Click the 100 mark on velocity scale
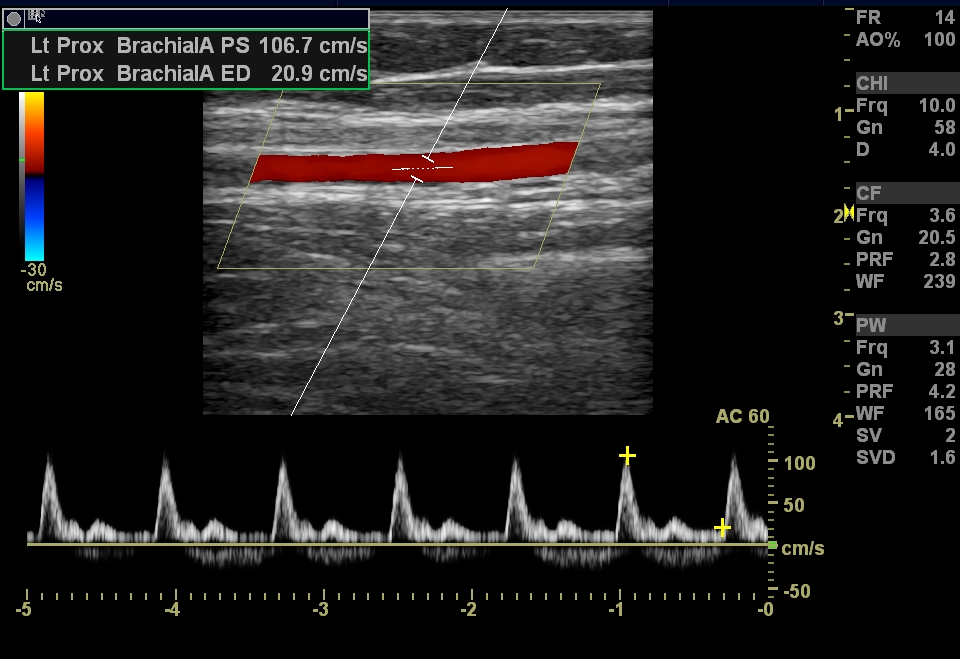The width and height of the screenshot is (960, 659). coord(801,464)
